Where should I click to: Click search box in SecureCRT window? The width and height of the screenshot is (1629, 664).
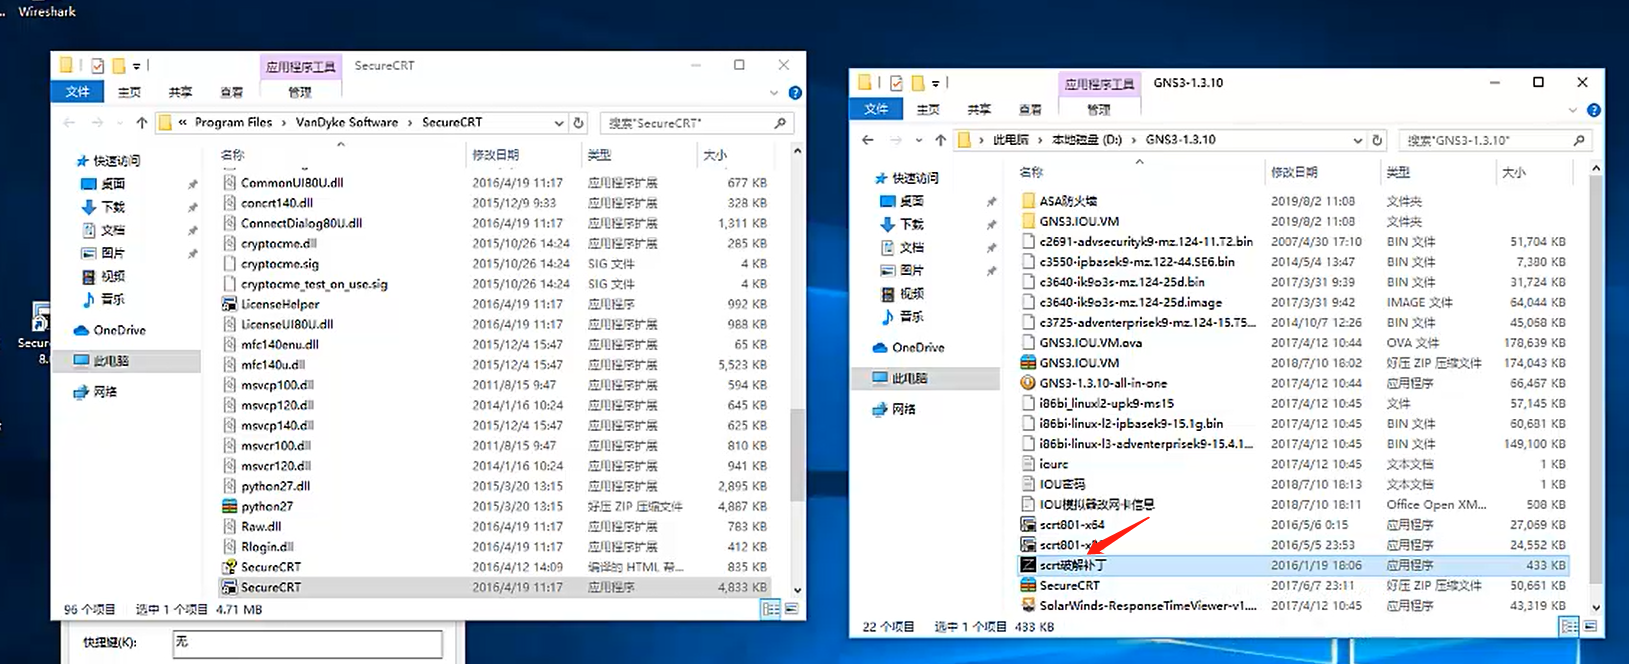[x=696, y=122]
